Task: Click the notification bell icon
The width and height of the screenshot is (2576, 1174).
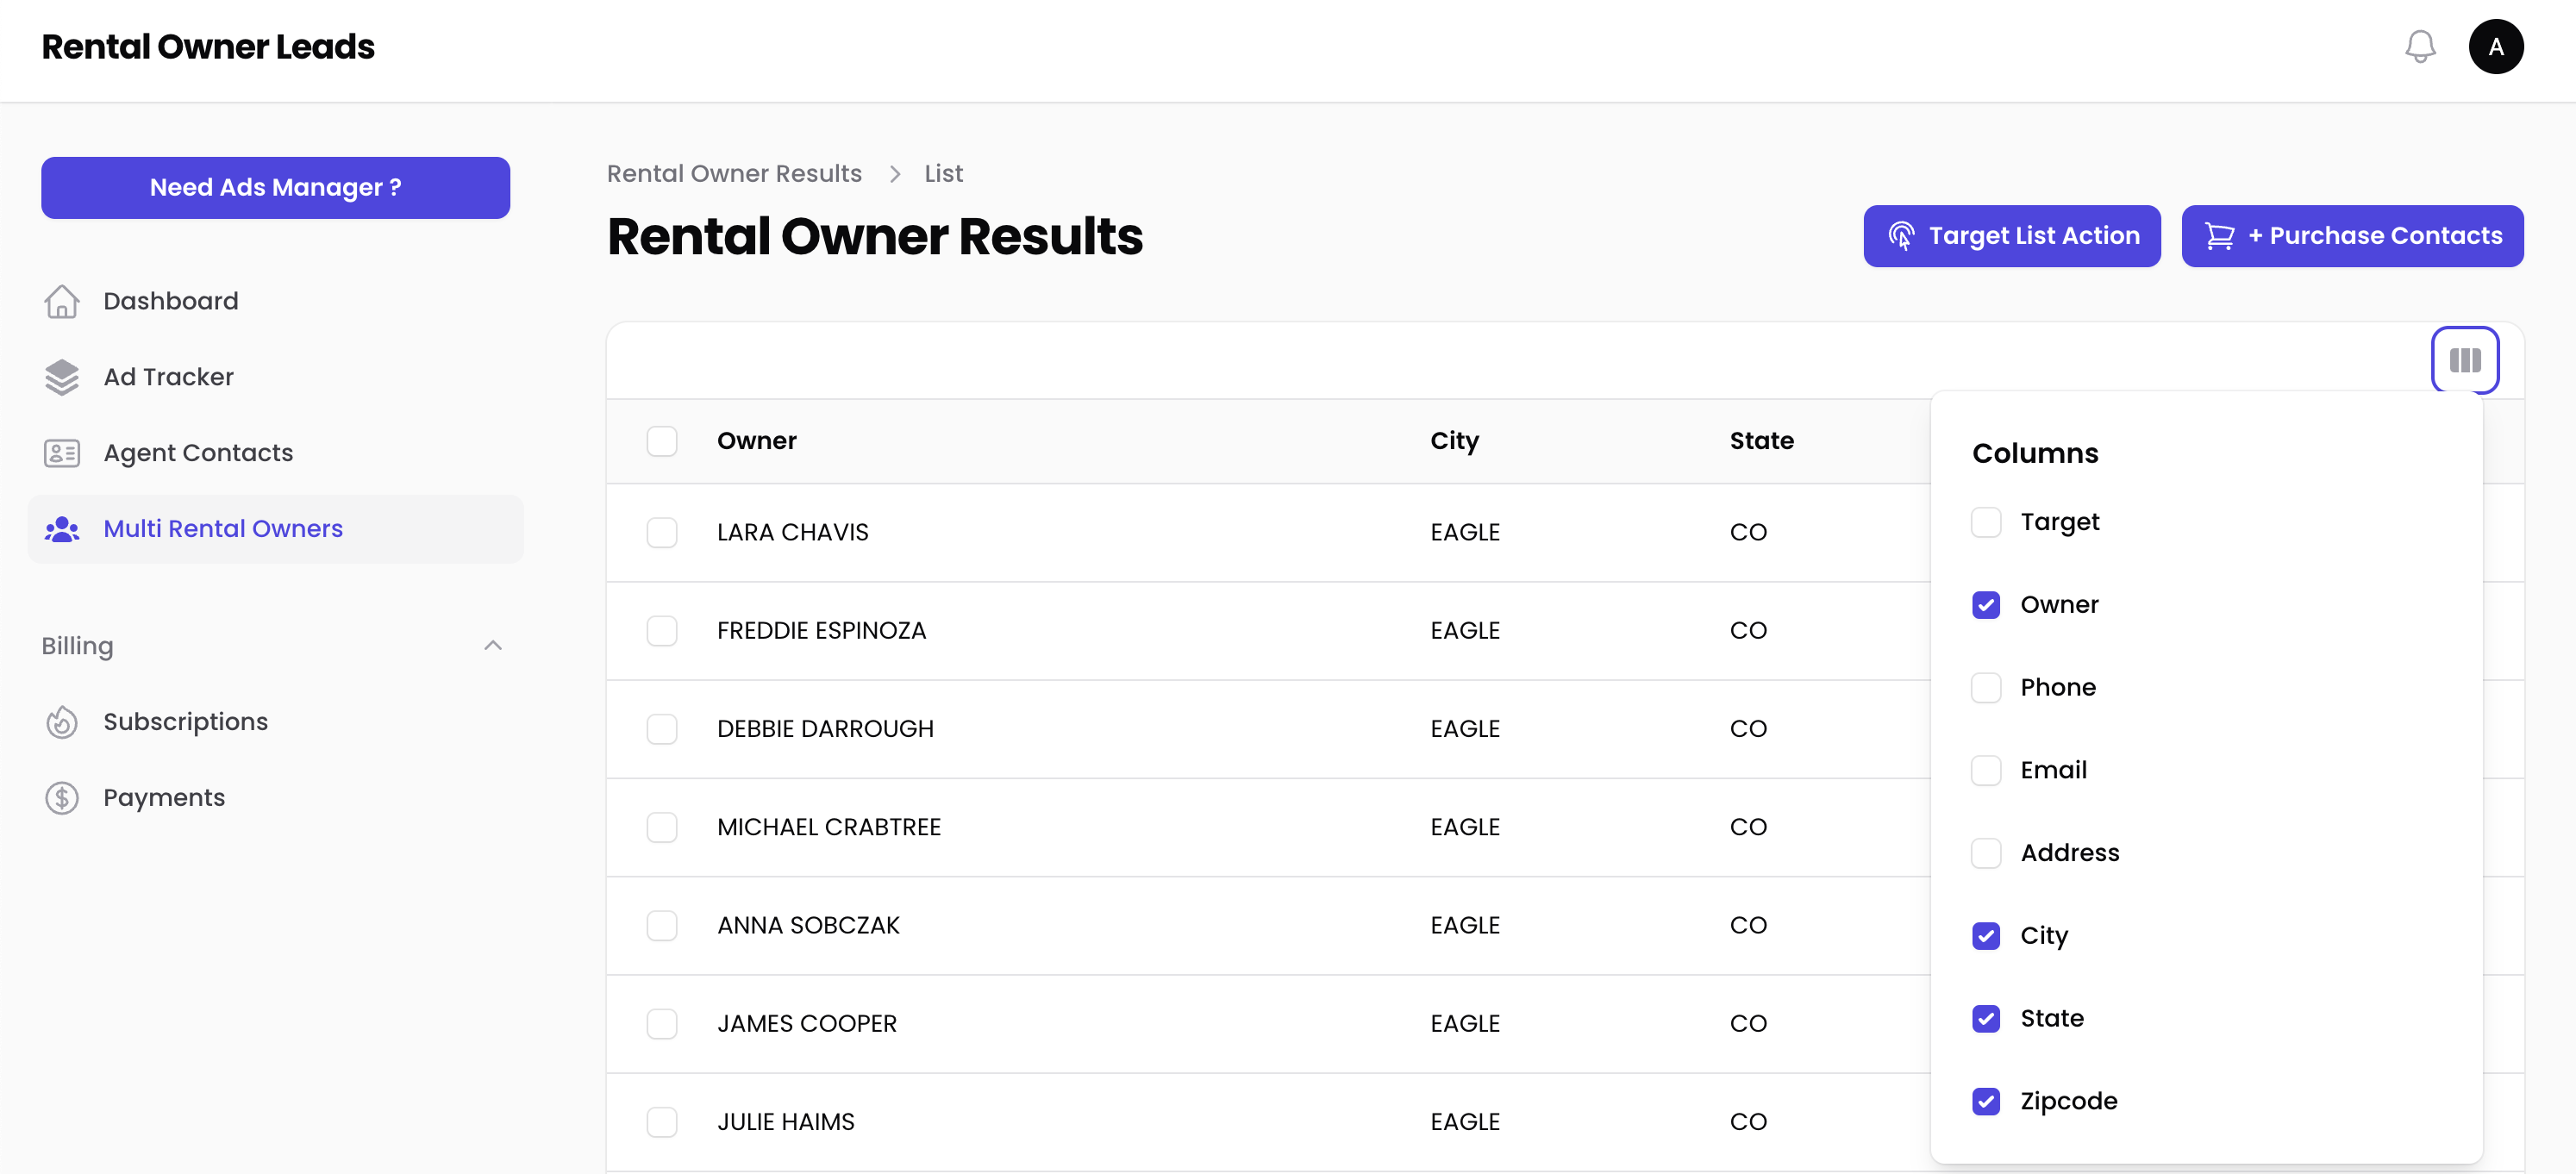Action: pyautogui.click(x=2420, y=47)
